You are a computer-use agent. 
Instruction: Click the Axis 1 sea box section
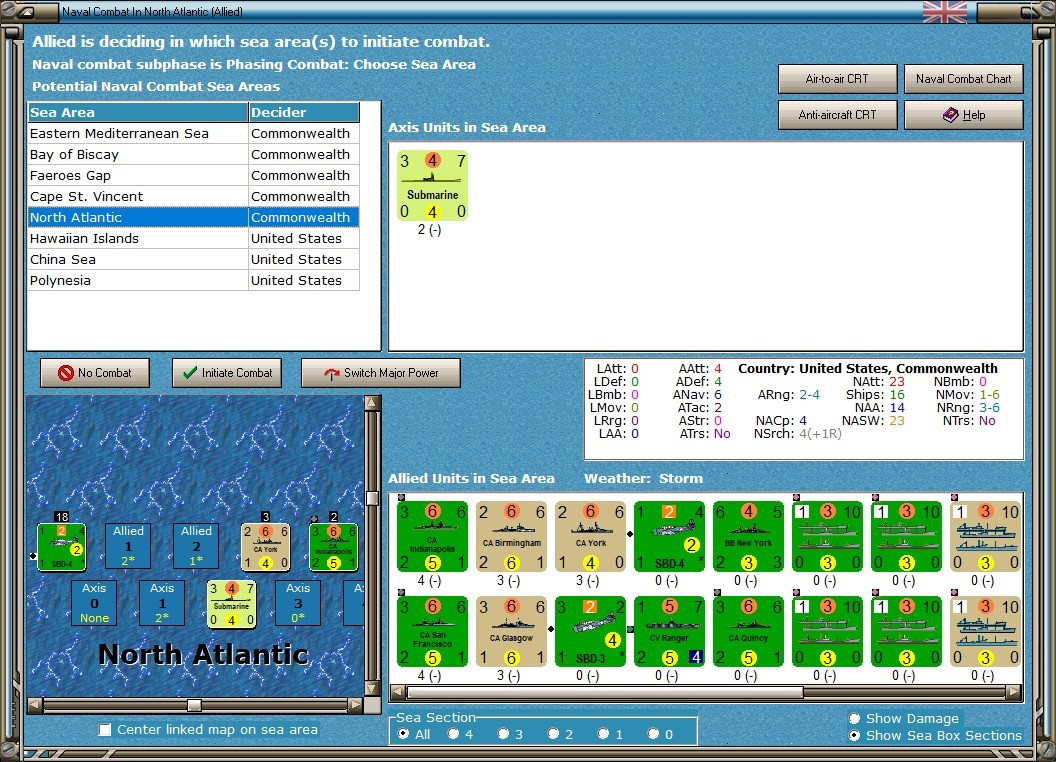point(162,603)
